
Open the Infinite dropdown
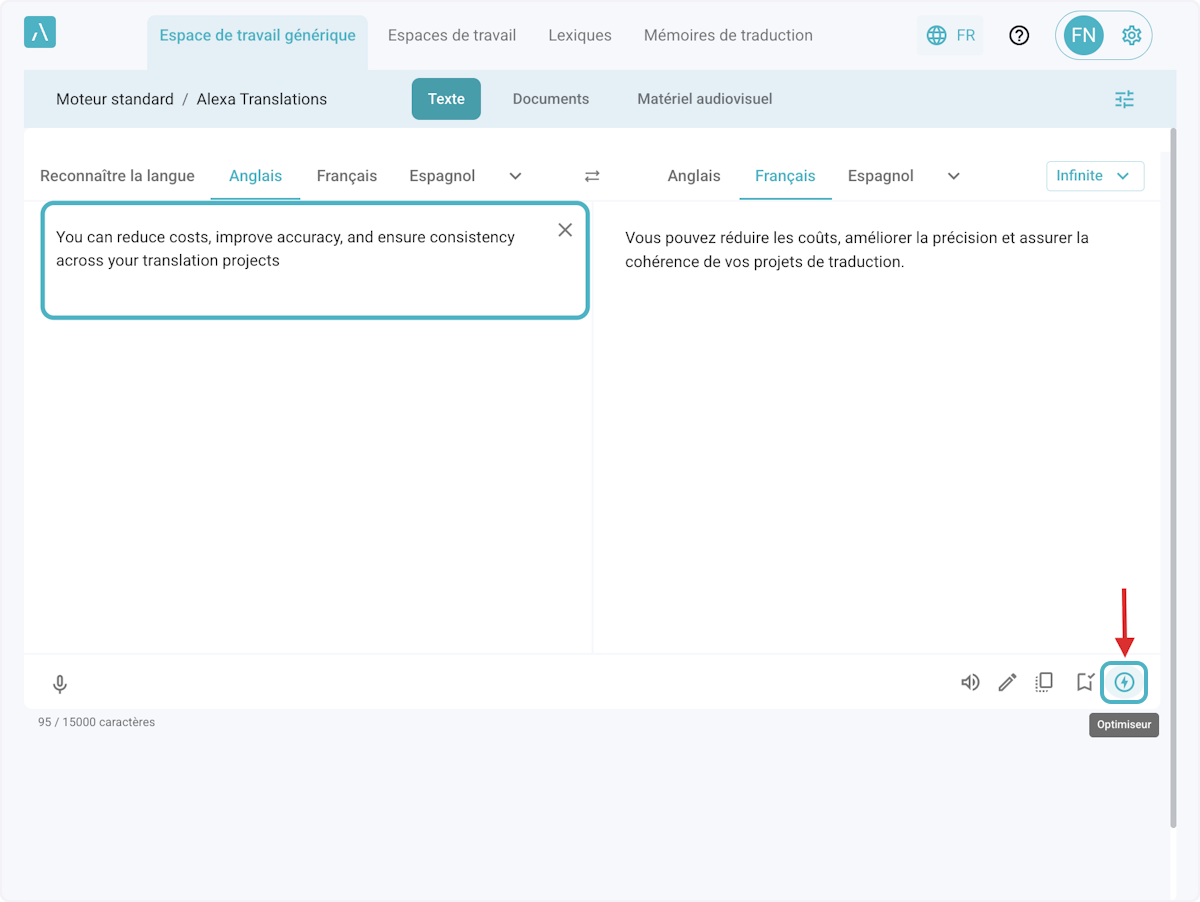pyautogui.click(x=1094, y=176)
